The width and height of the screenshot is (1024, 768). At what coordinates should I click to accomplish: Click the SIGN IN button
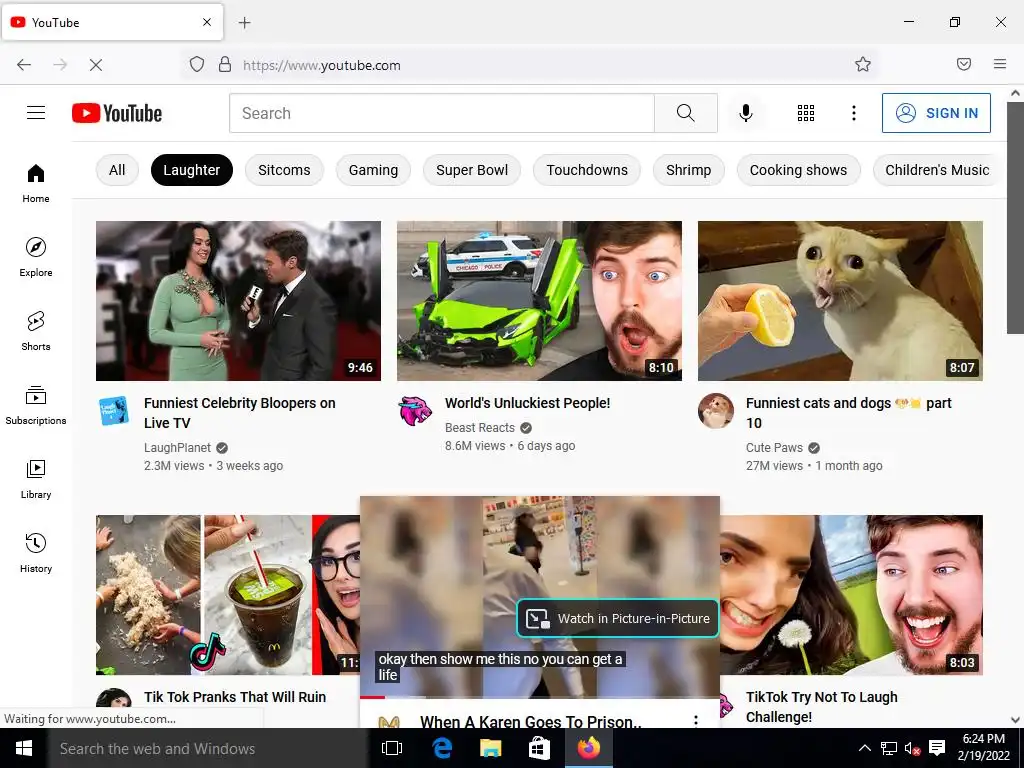click(936, 113)
